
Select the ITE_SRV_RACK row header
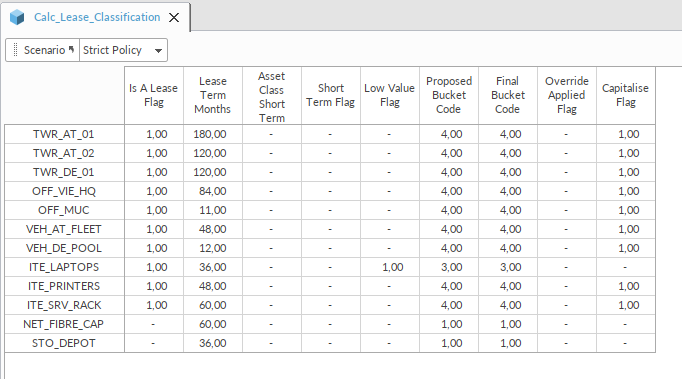coord(64,305)
